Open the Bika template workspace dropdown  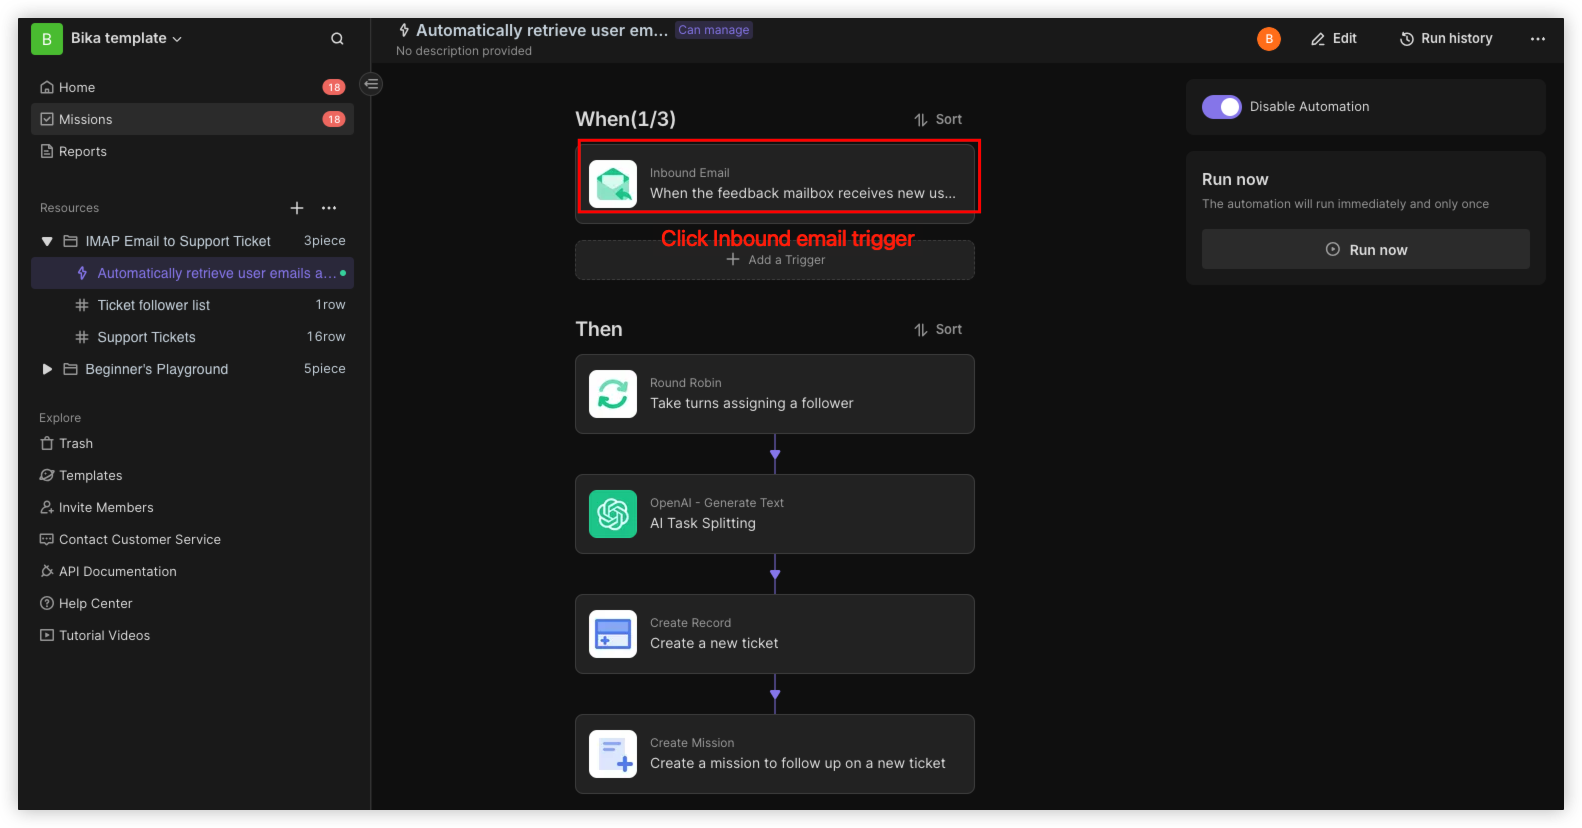(126, 38)
